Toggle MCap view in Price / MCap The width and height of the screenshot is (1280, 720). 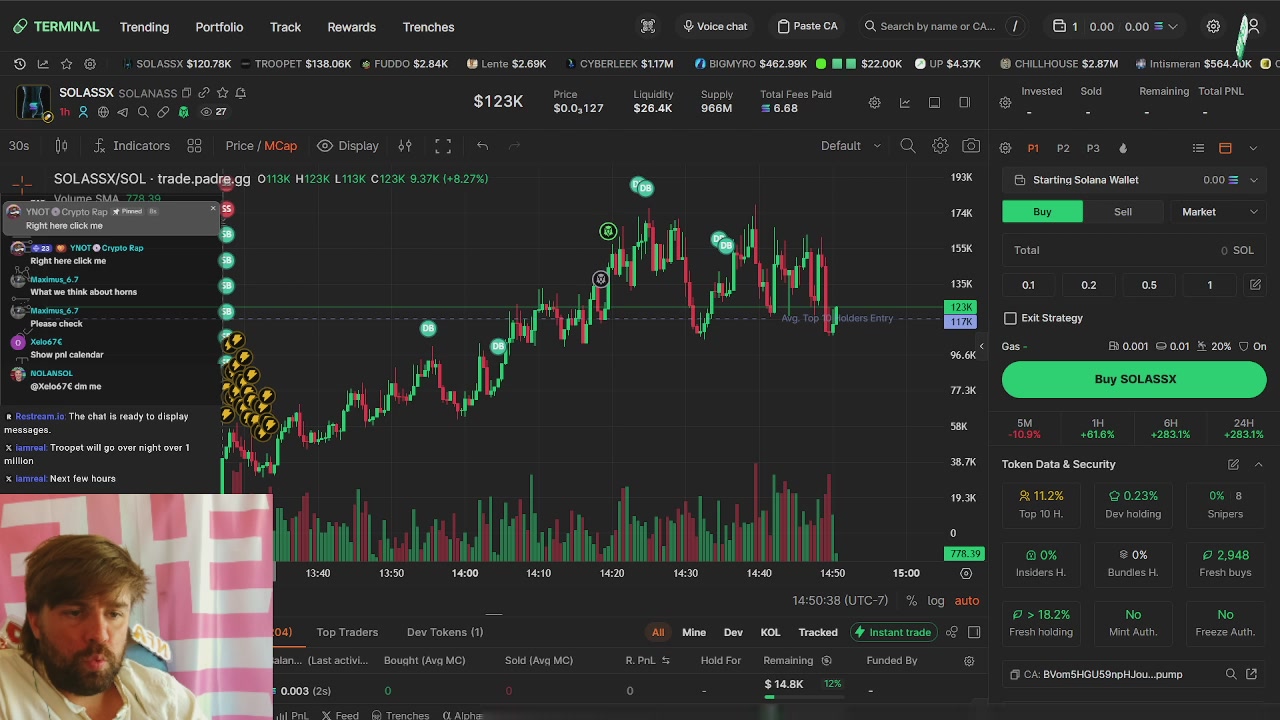pyautogui.click(x=280, y=146)
